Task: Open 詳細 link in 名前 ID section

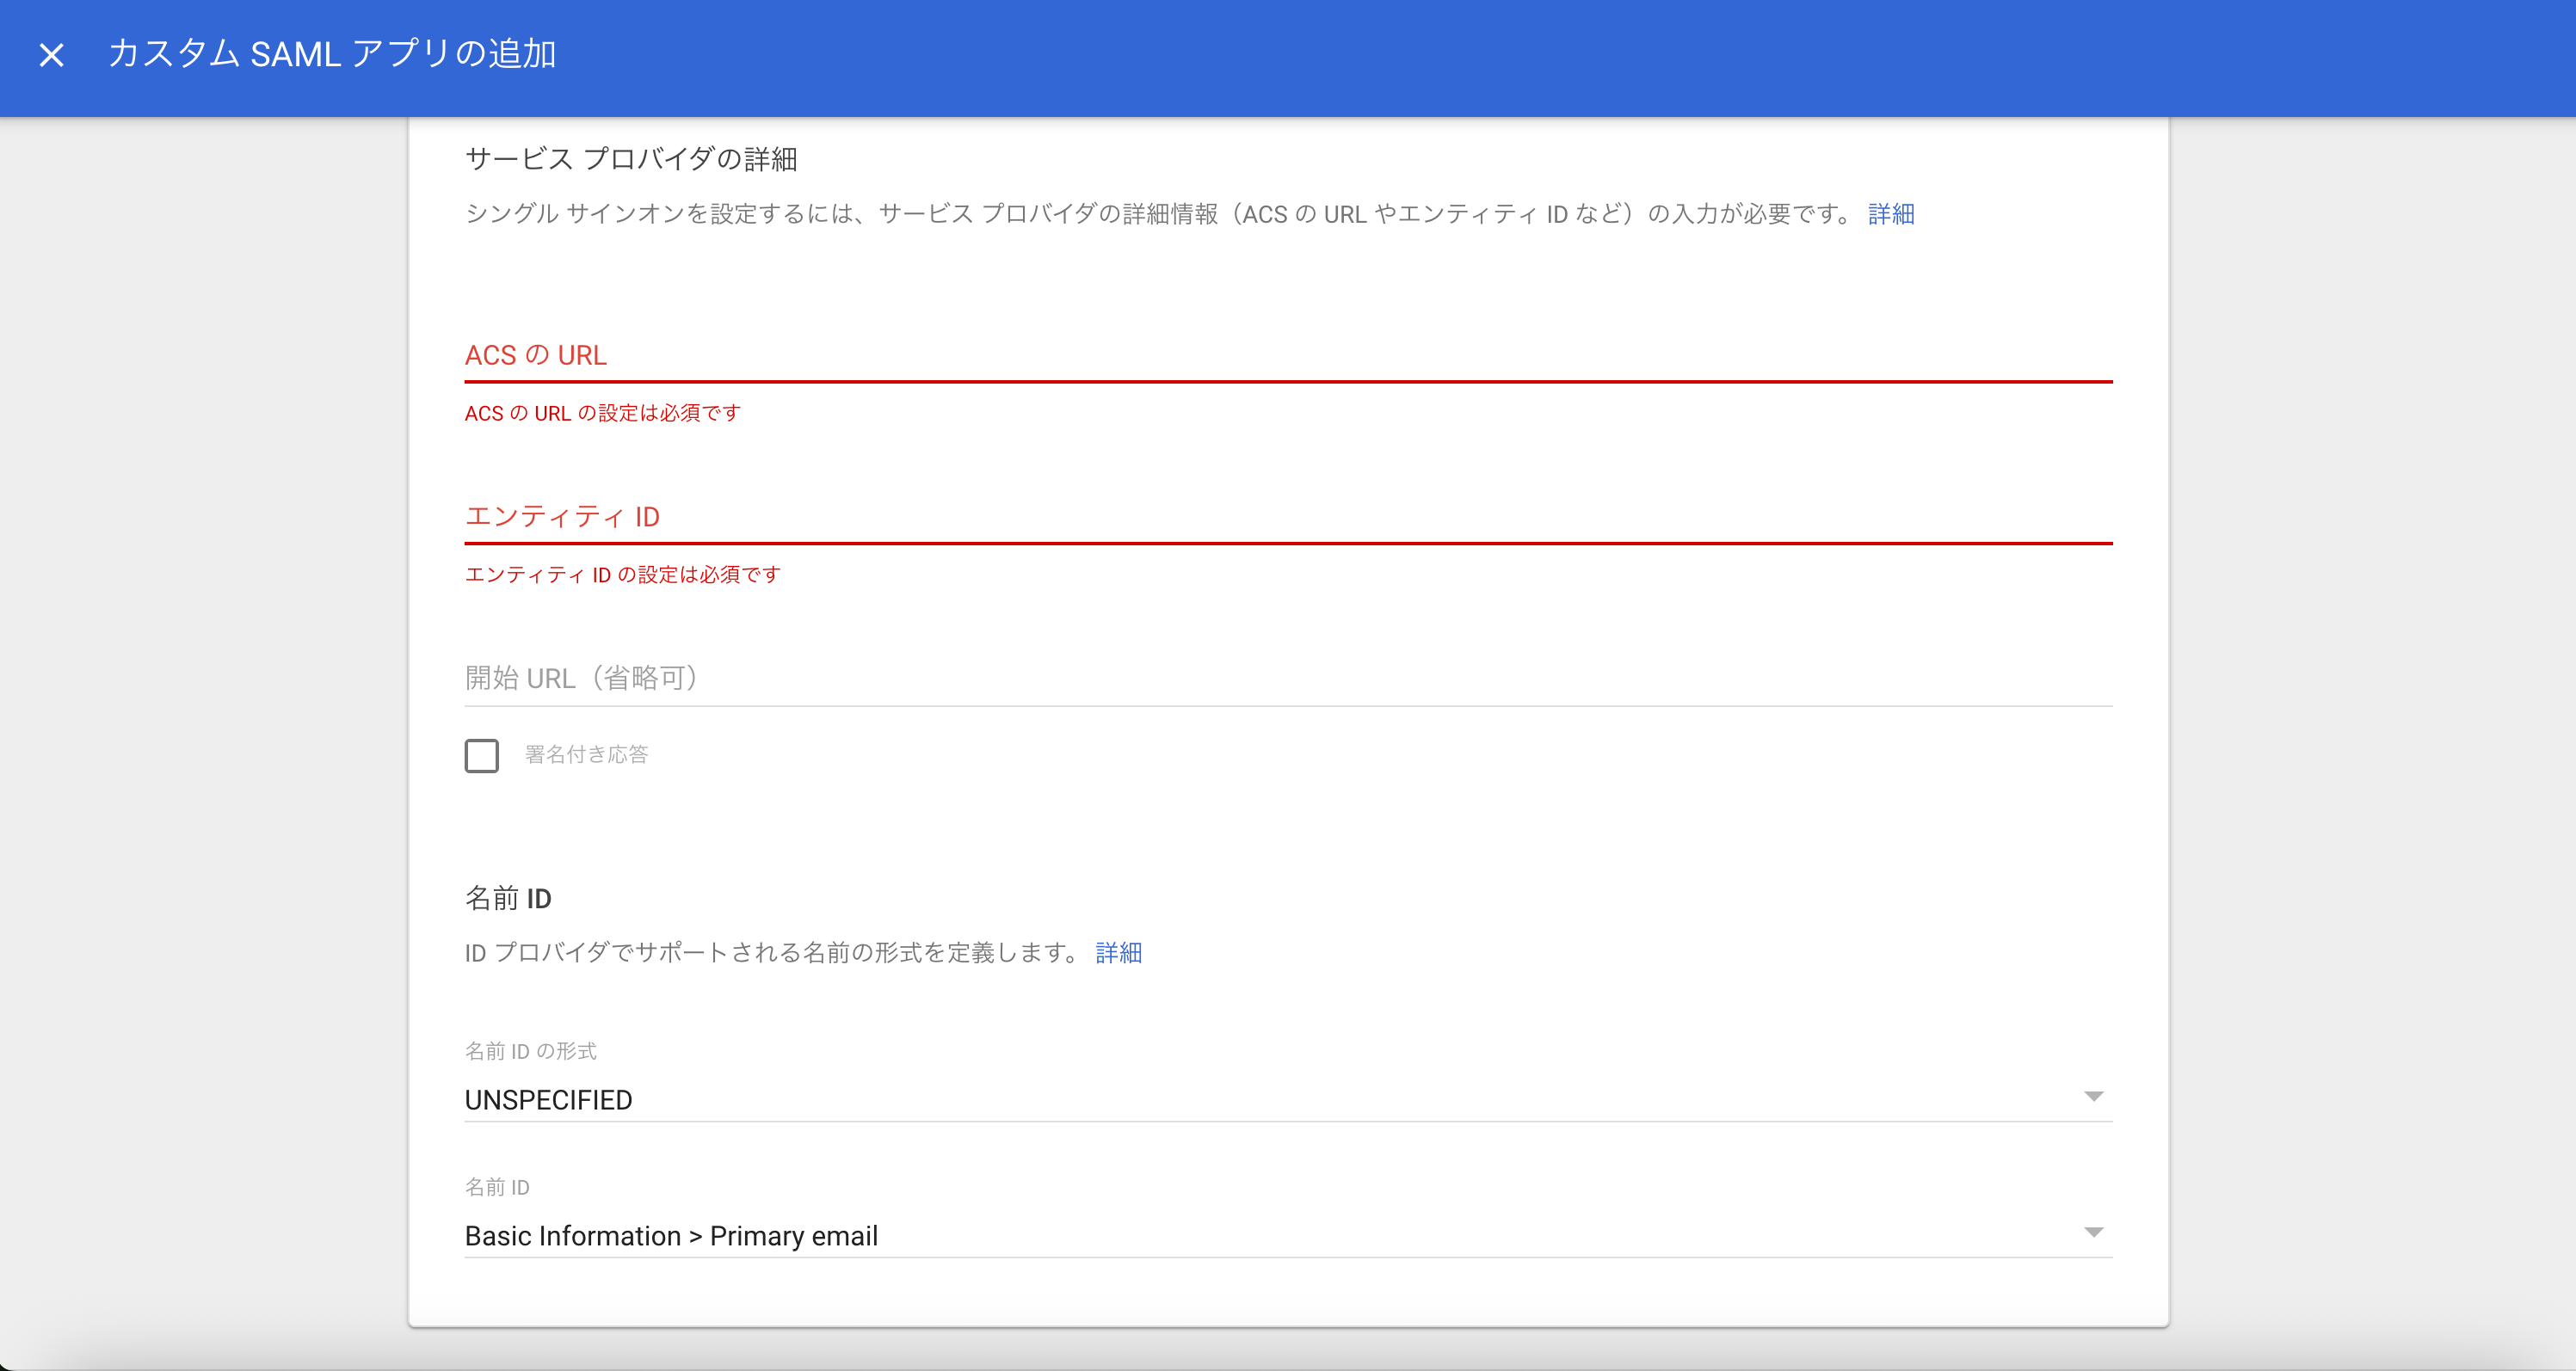Action: [x=1118, y=953]
